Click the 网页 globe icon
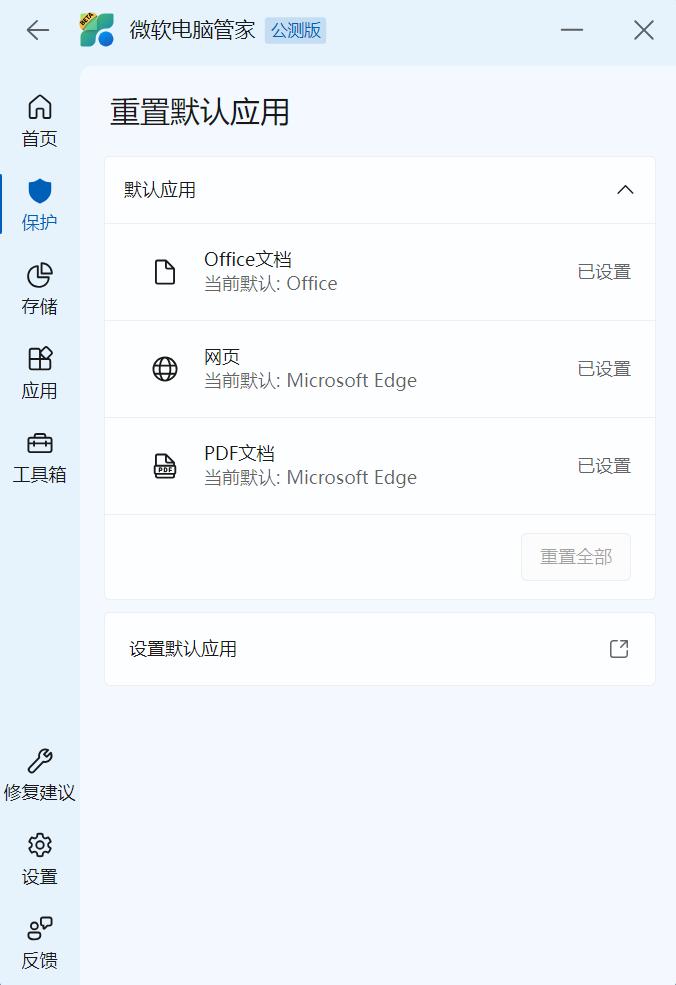676x985 pixels. 164,368
